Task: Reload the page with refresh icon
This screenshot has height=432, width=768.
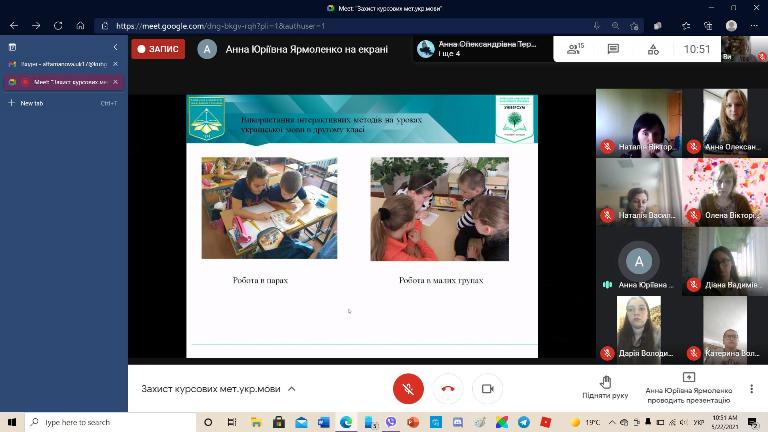Action: (58, 25)
